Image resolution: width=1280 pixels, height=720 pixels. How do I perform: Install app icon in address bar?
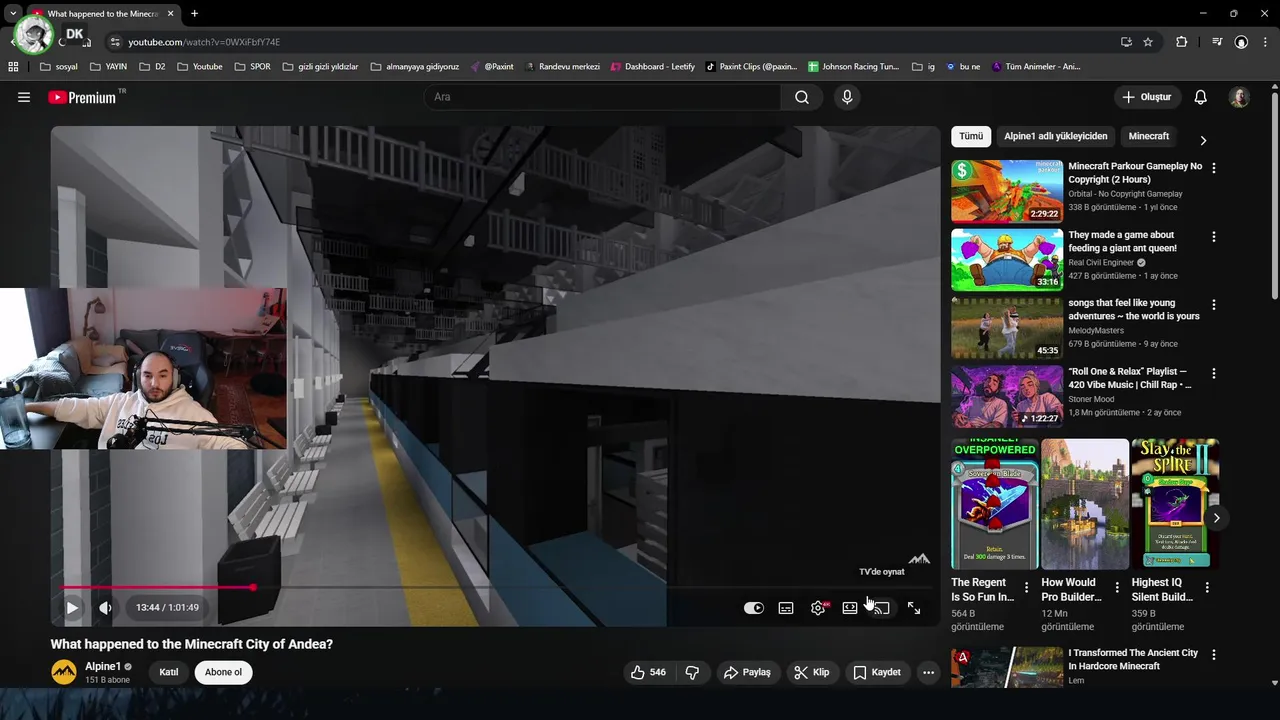click(1126, 42)
